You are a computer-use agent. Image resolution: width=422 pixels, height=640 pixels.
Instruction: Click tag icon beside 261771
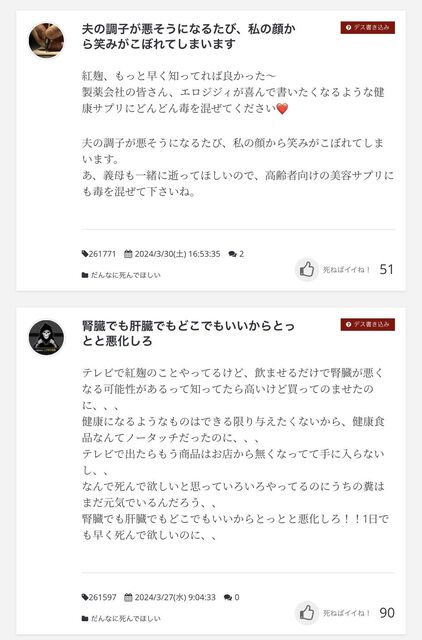85,254
